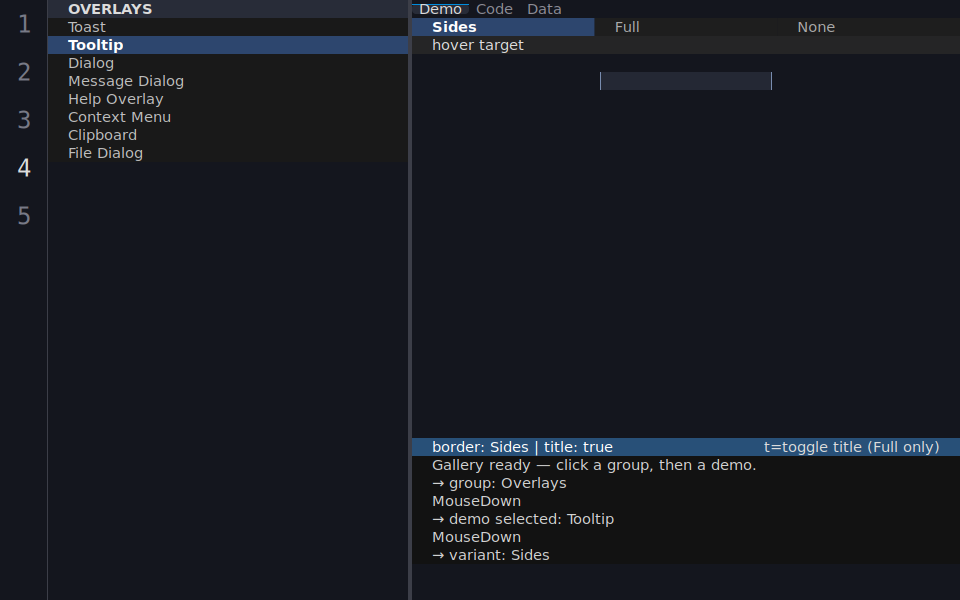Select the File Dialog demo
960x600 pixels.
[228, 153]
